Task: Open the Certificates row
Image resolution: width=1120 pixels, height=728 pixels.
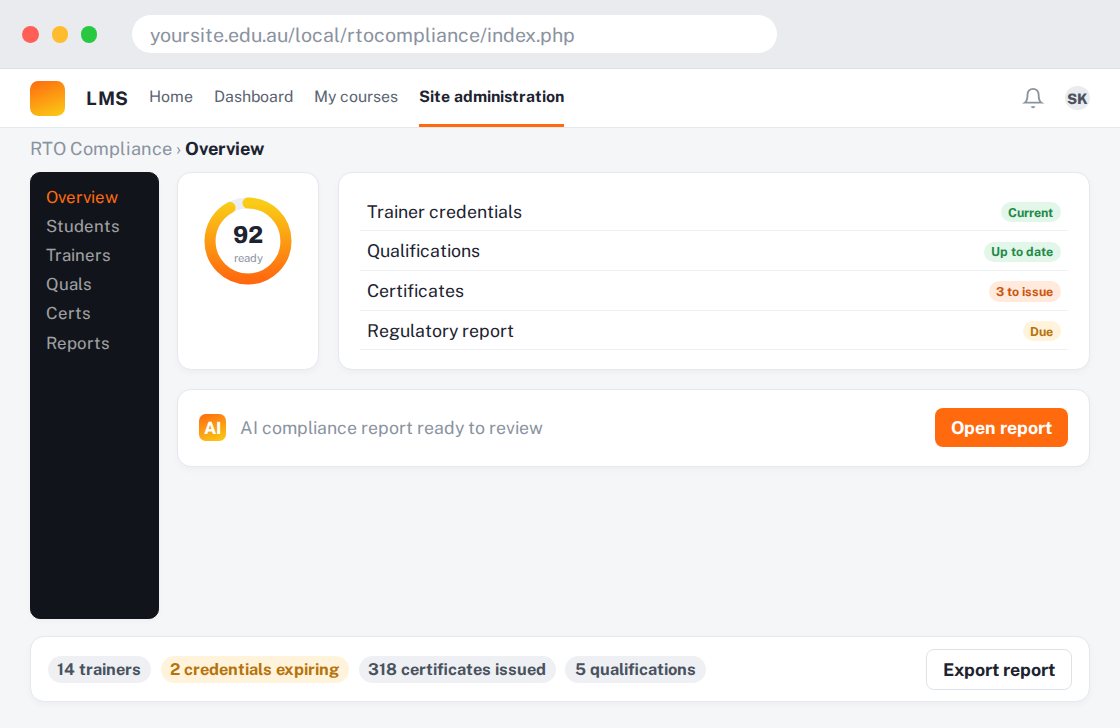Action: pyautogui.click(x=714, y=291)
